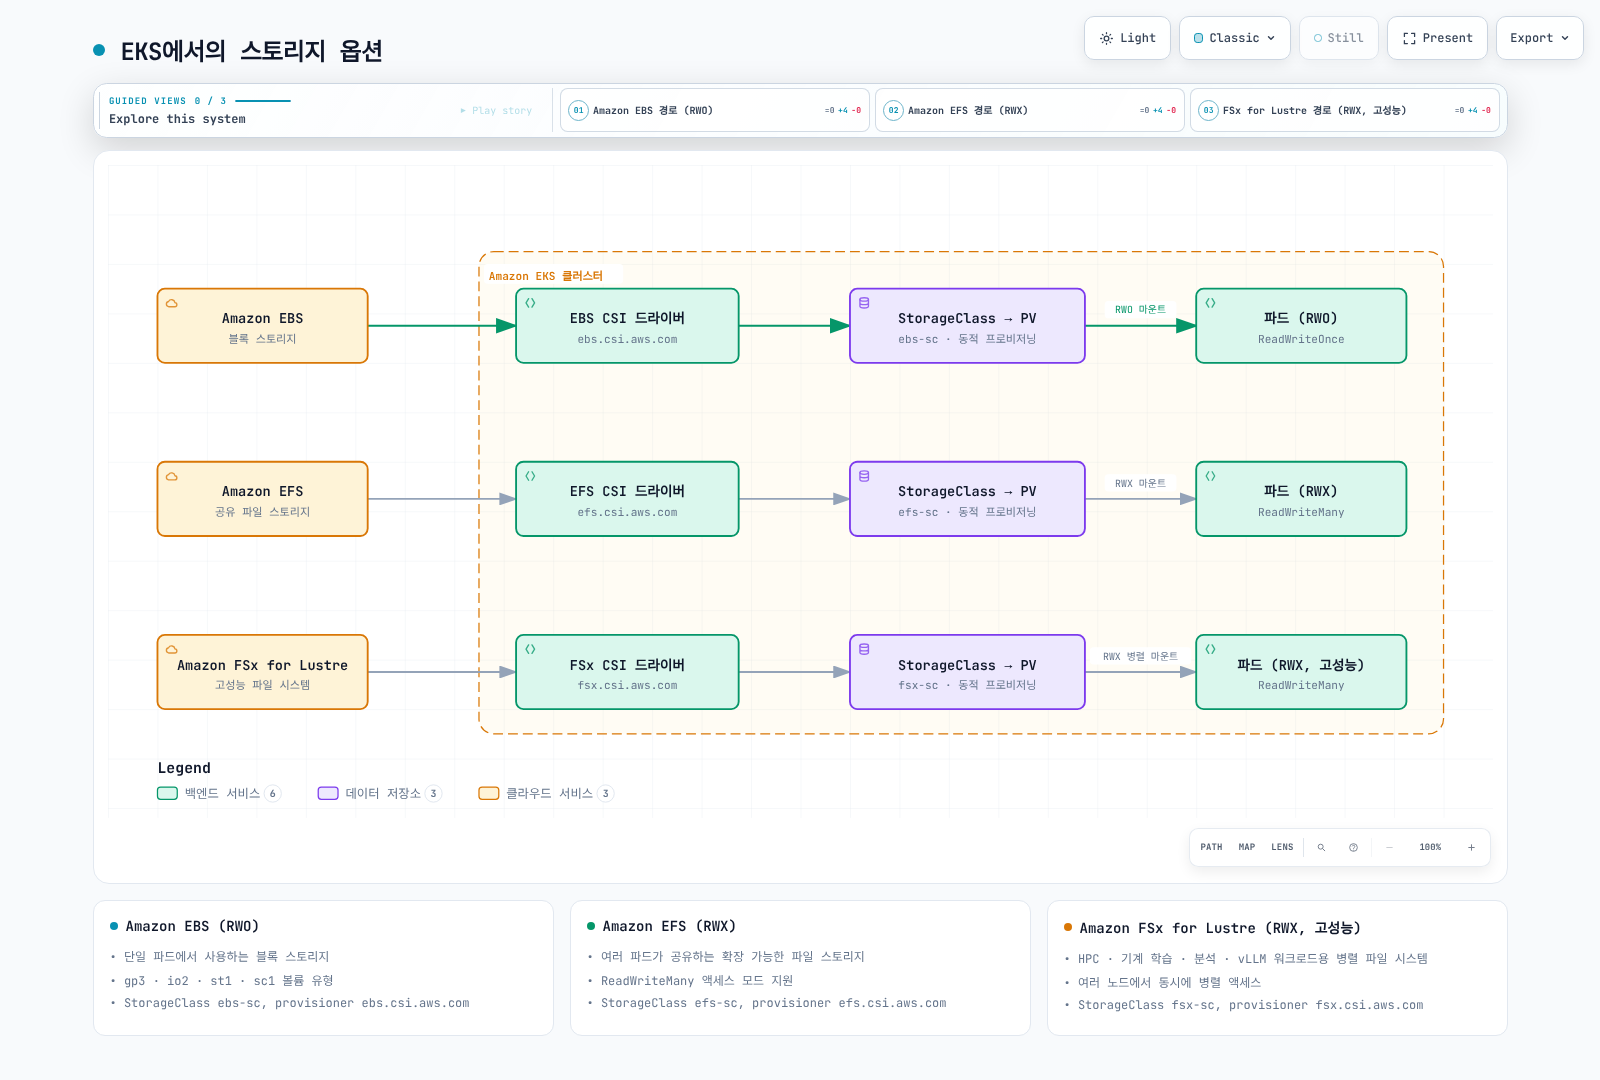Click the 'RWO 마운트' edge label
Screen dimensions: 1600x1080
click(1140, 310)
